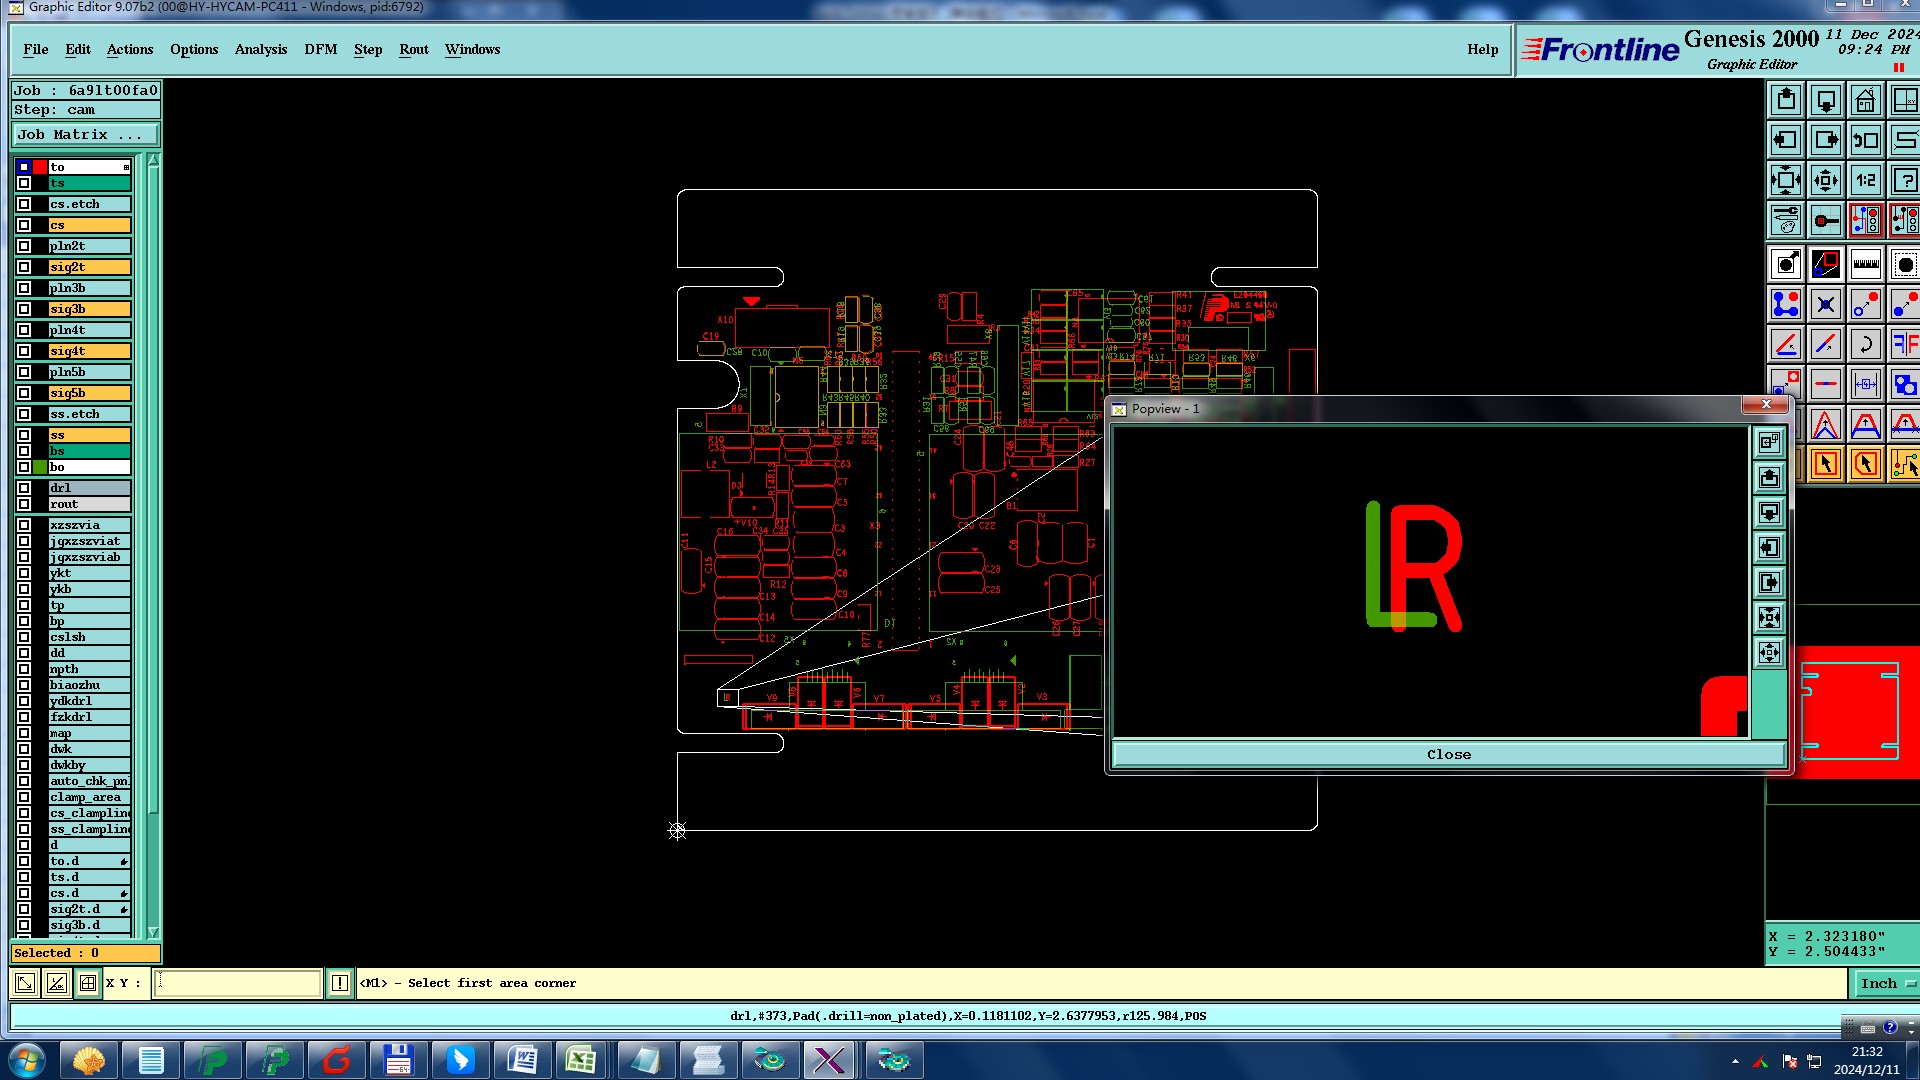Click the Home view icon
Viewport: 1920px width, 1080px height.
point(1865,101)
